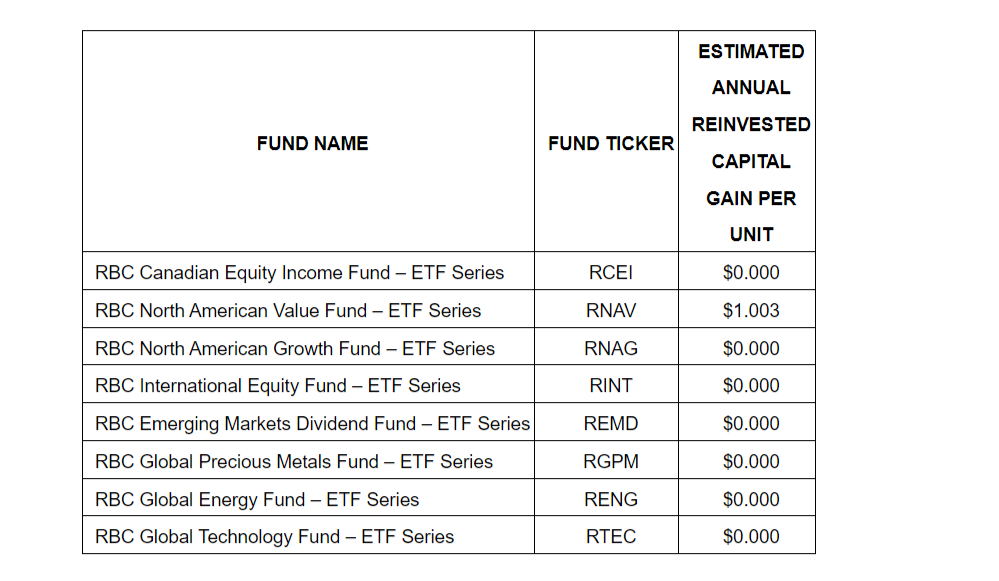The height and width of the screenshot is (581, 999).
Task: Select RBC Canadian Equity Income Fund name
Action: pyautogui.click(x=299, y=272)
